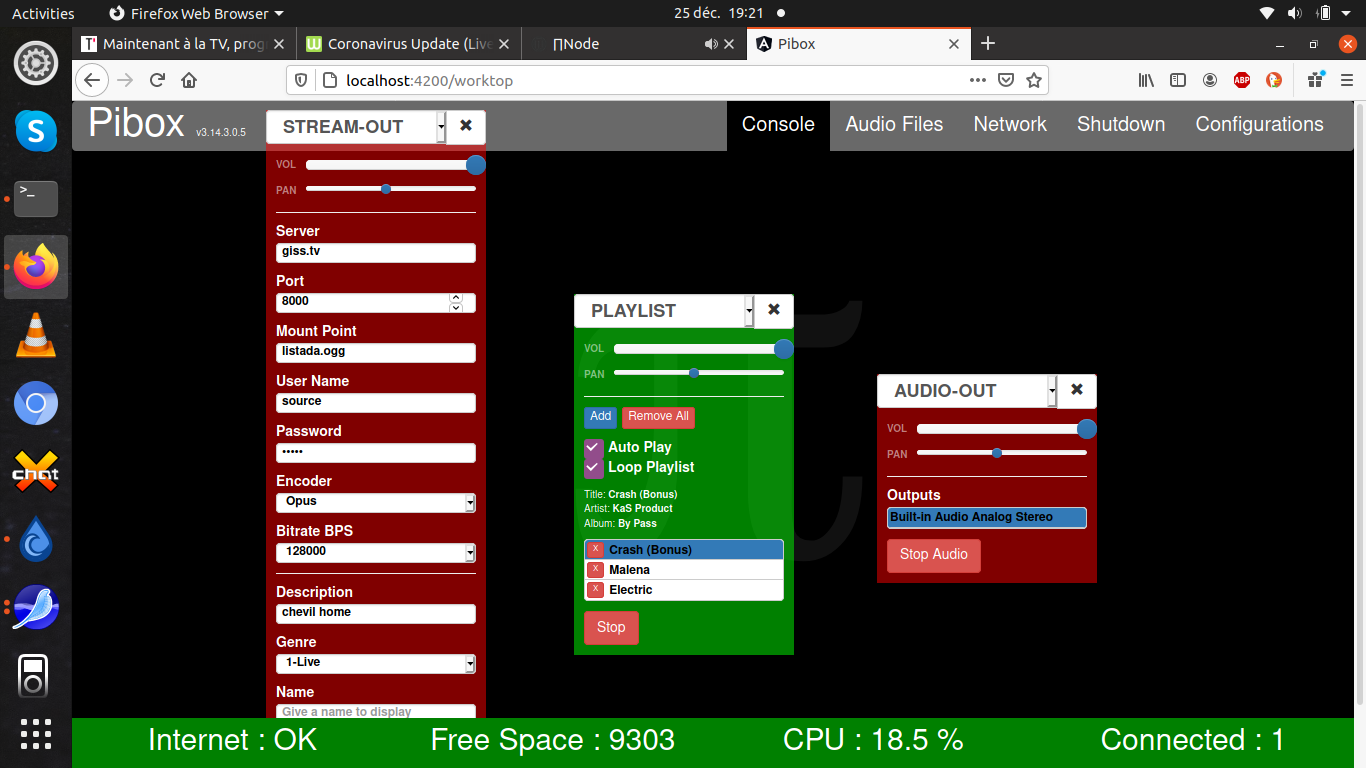This screenshot has height=768, width=1366.
Task: Toggle Loop Playlist checkbox
Action: click(x=594, y=468)
